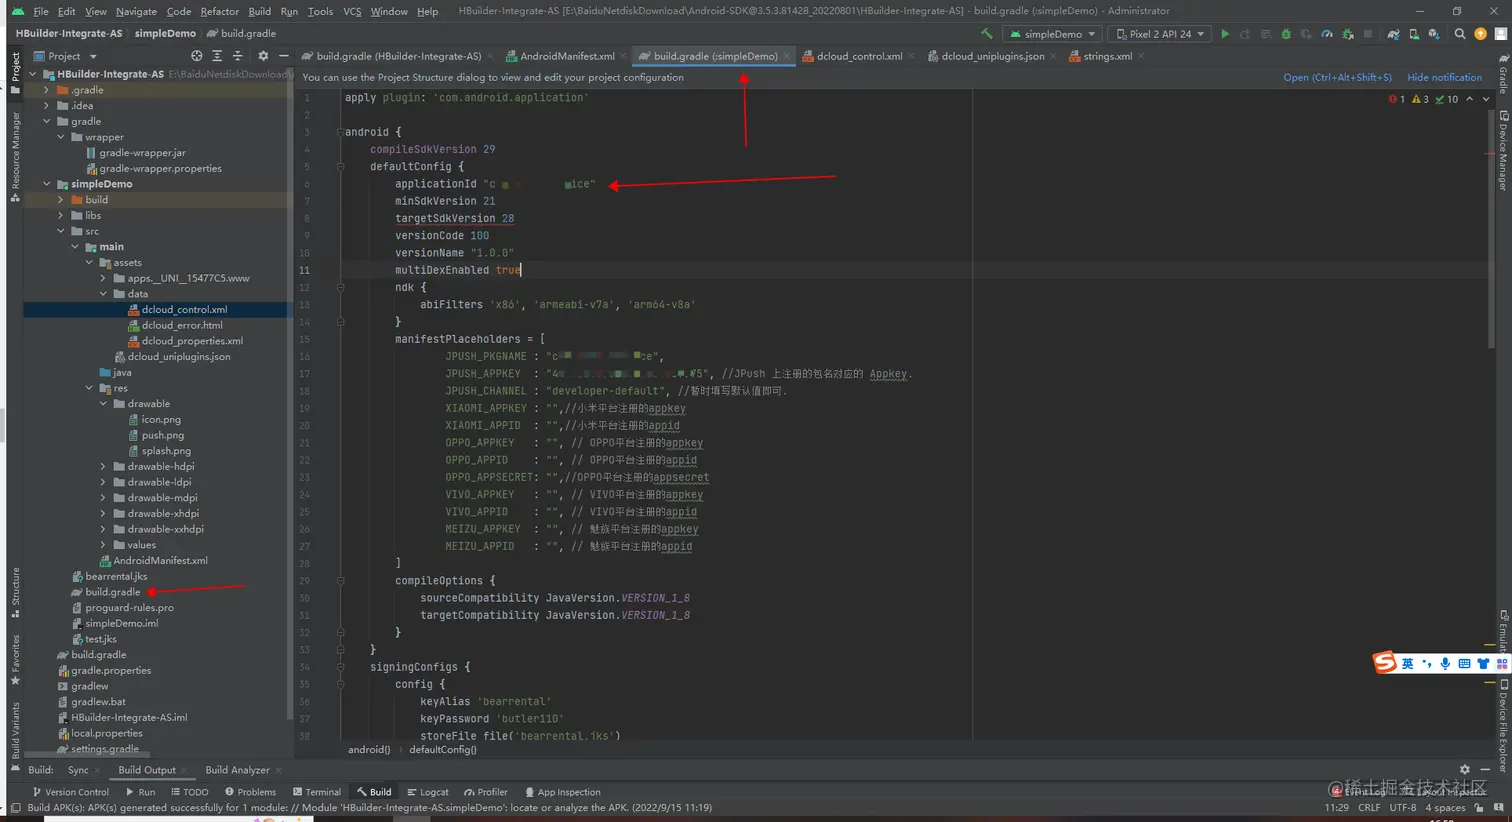Collapse the simpleDemo module node

tap(47, 184)
